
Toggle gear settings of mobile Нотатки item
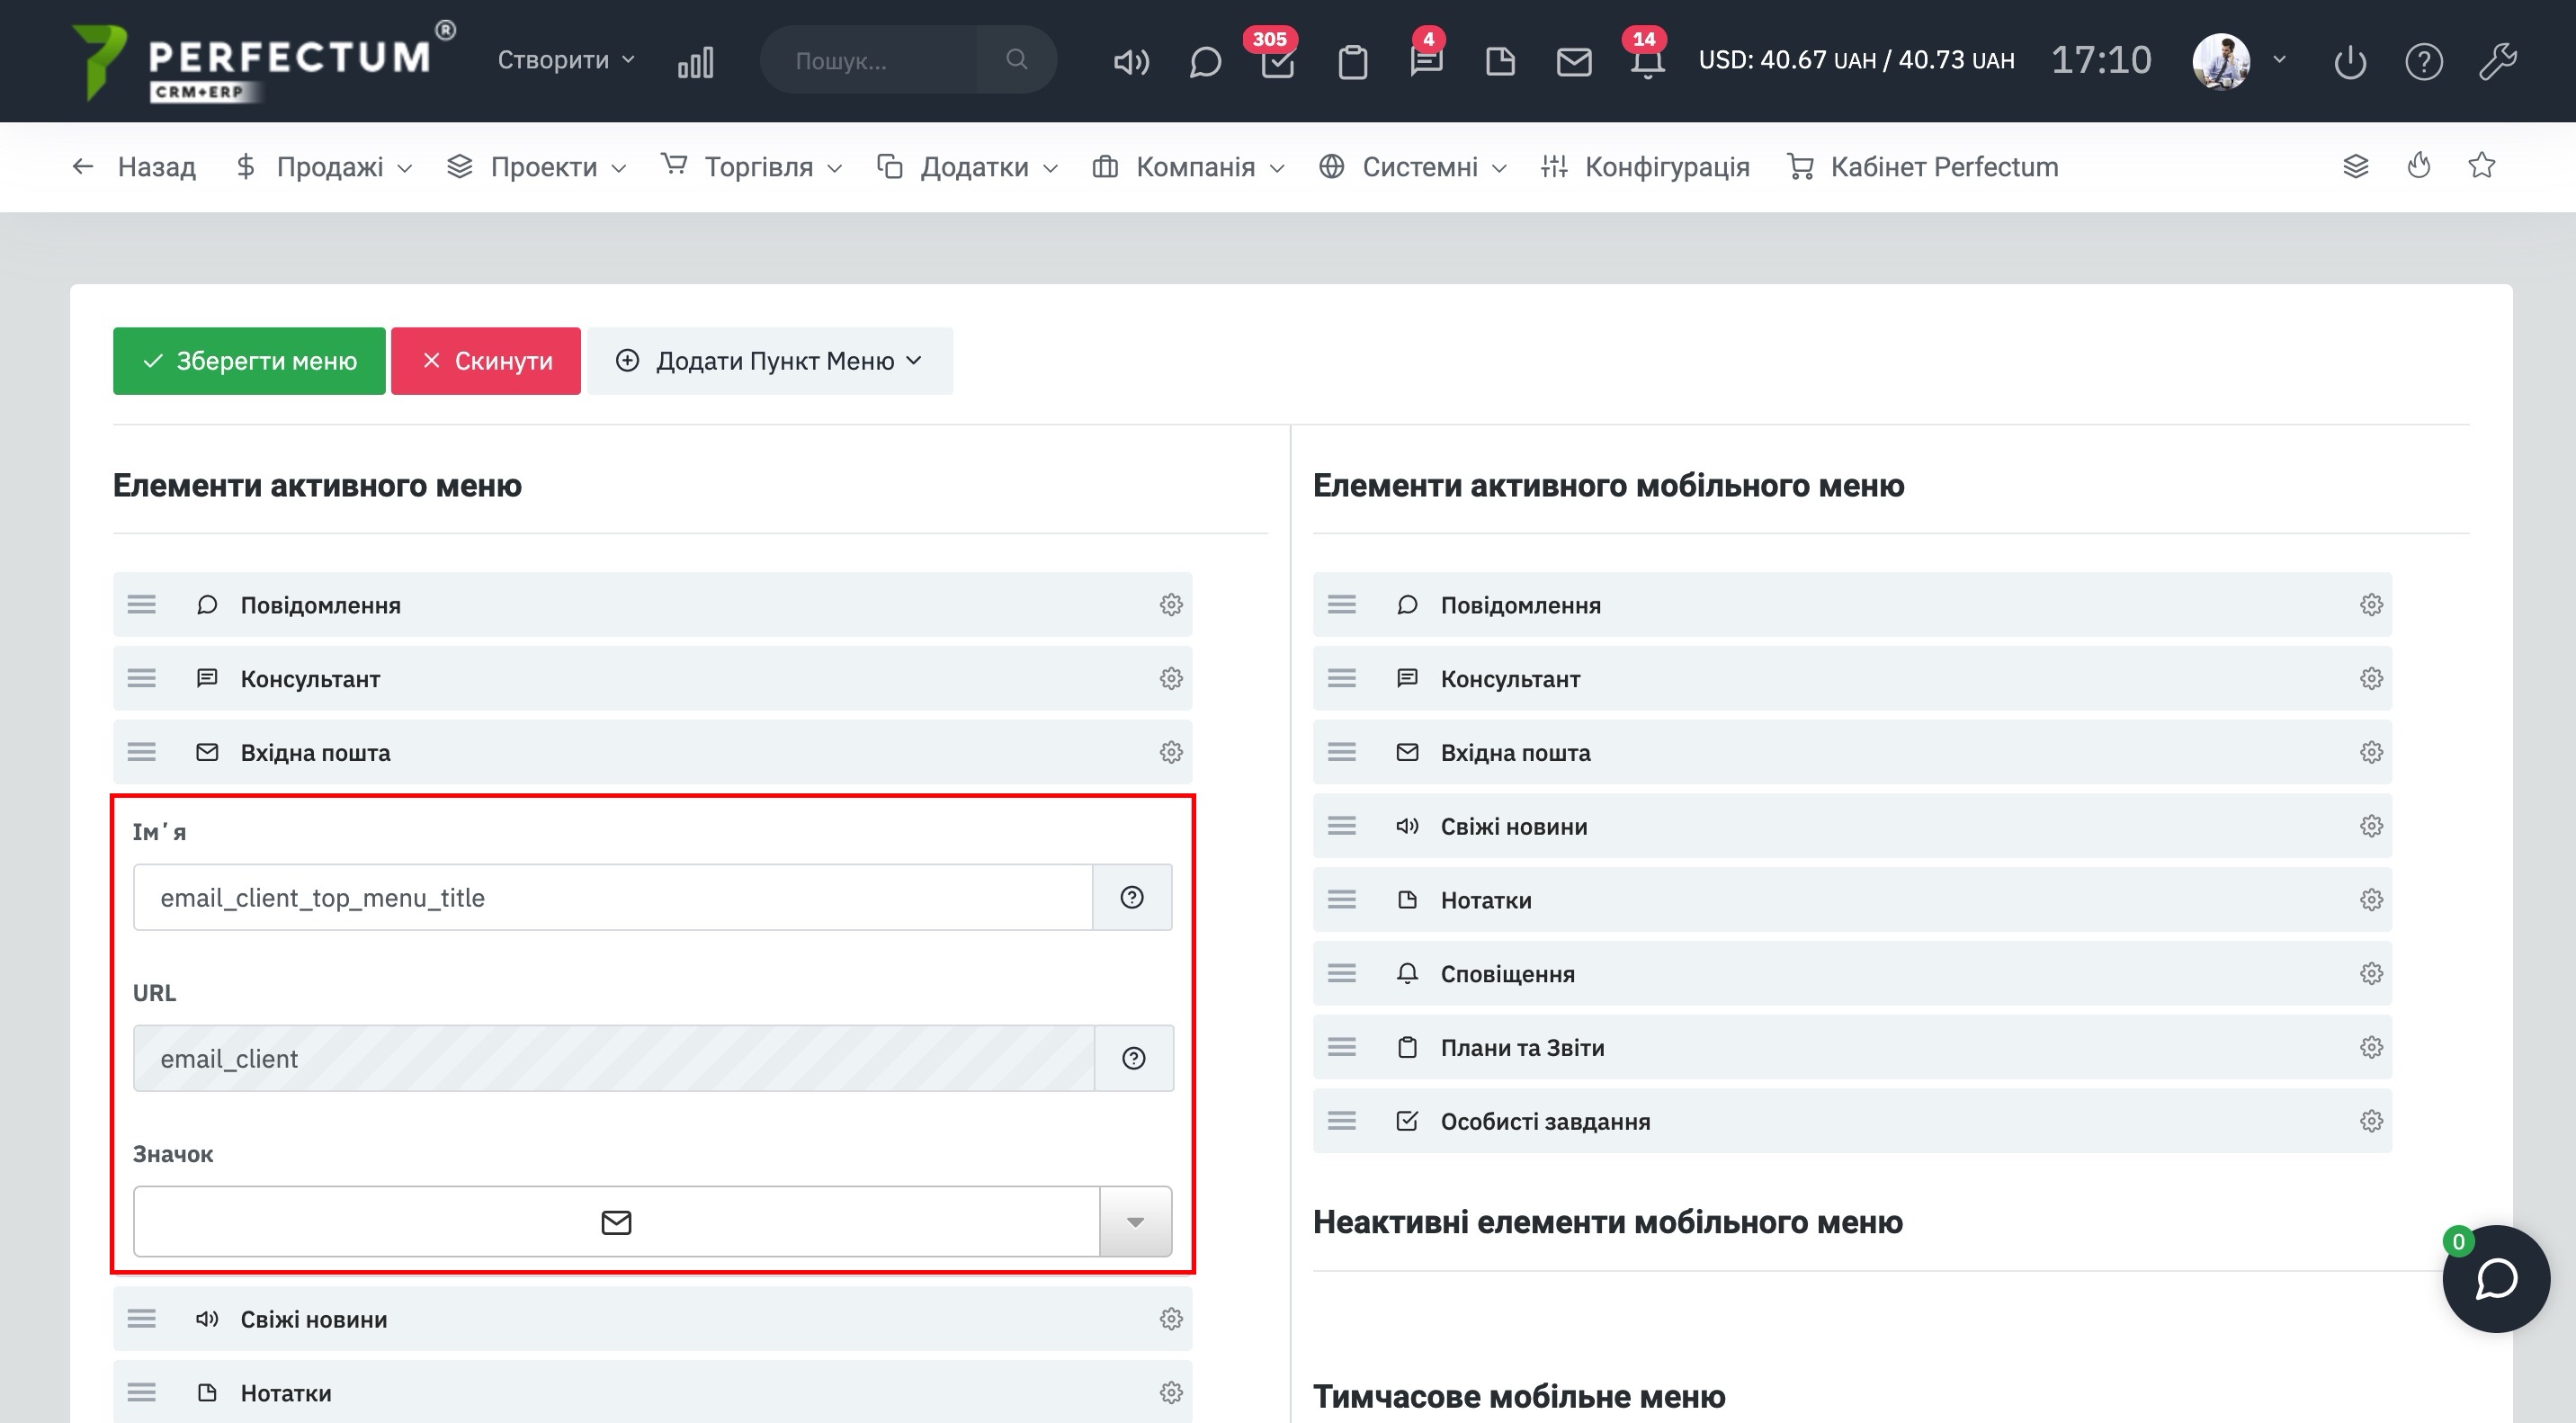tap(2371, 900)
